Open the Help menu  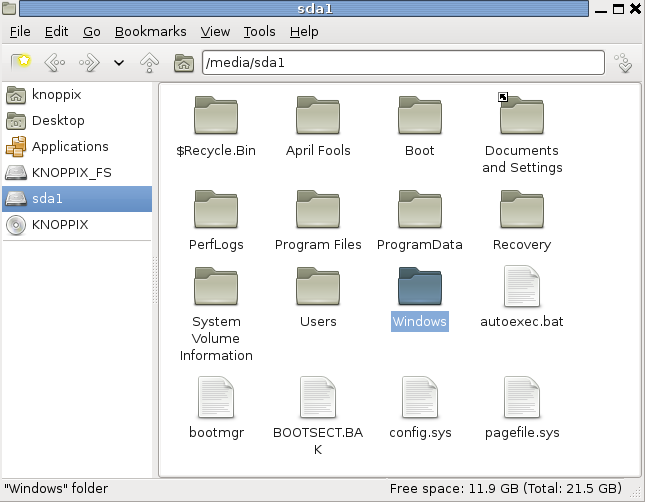(x=304, y=32)
